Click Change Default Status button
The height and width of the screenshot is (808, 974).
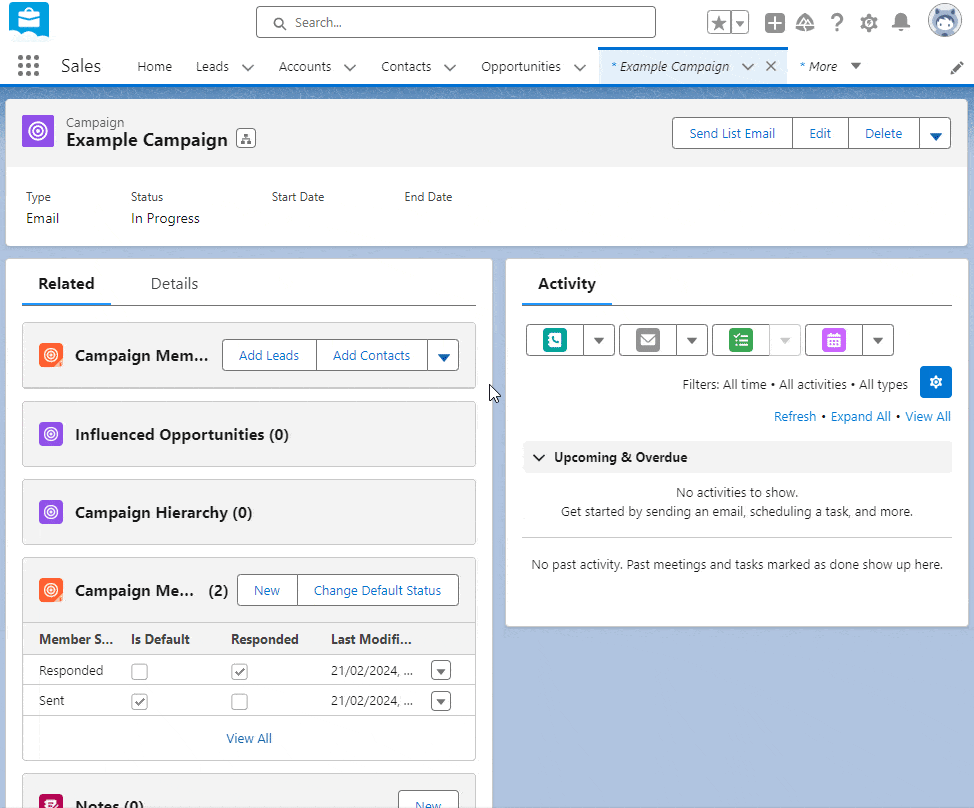tap(378, 590)
